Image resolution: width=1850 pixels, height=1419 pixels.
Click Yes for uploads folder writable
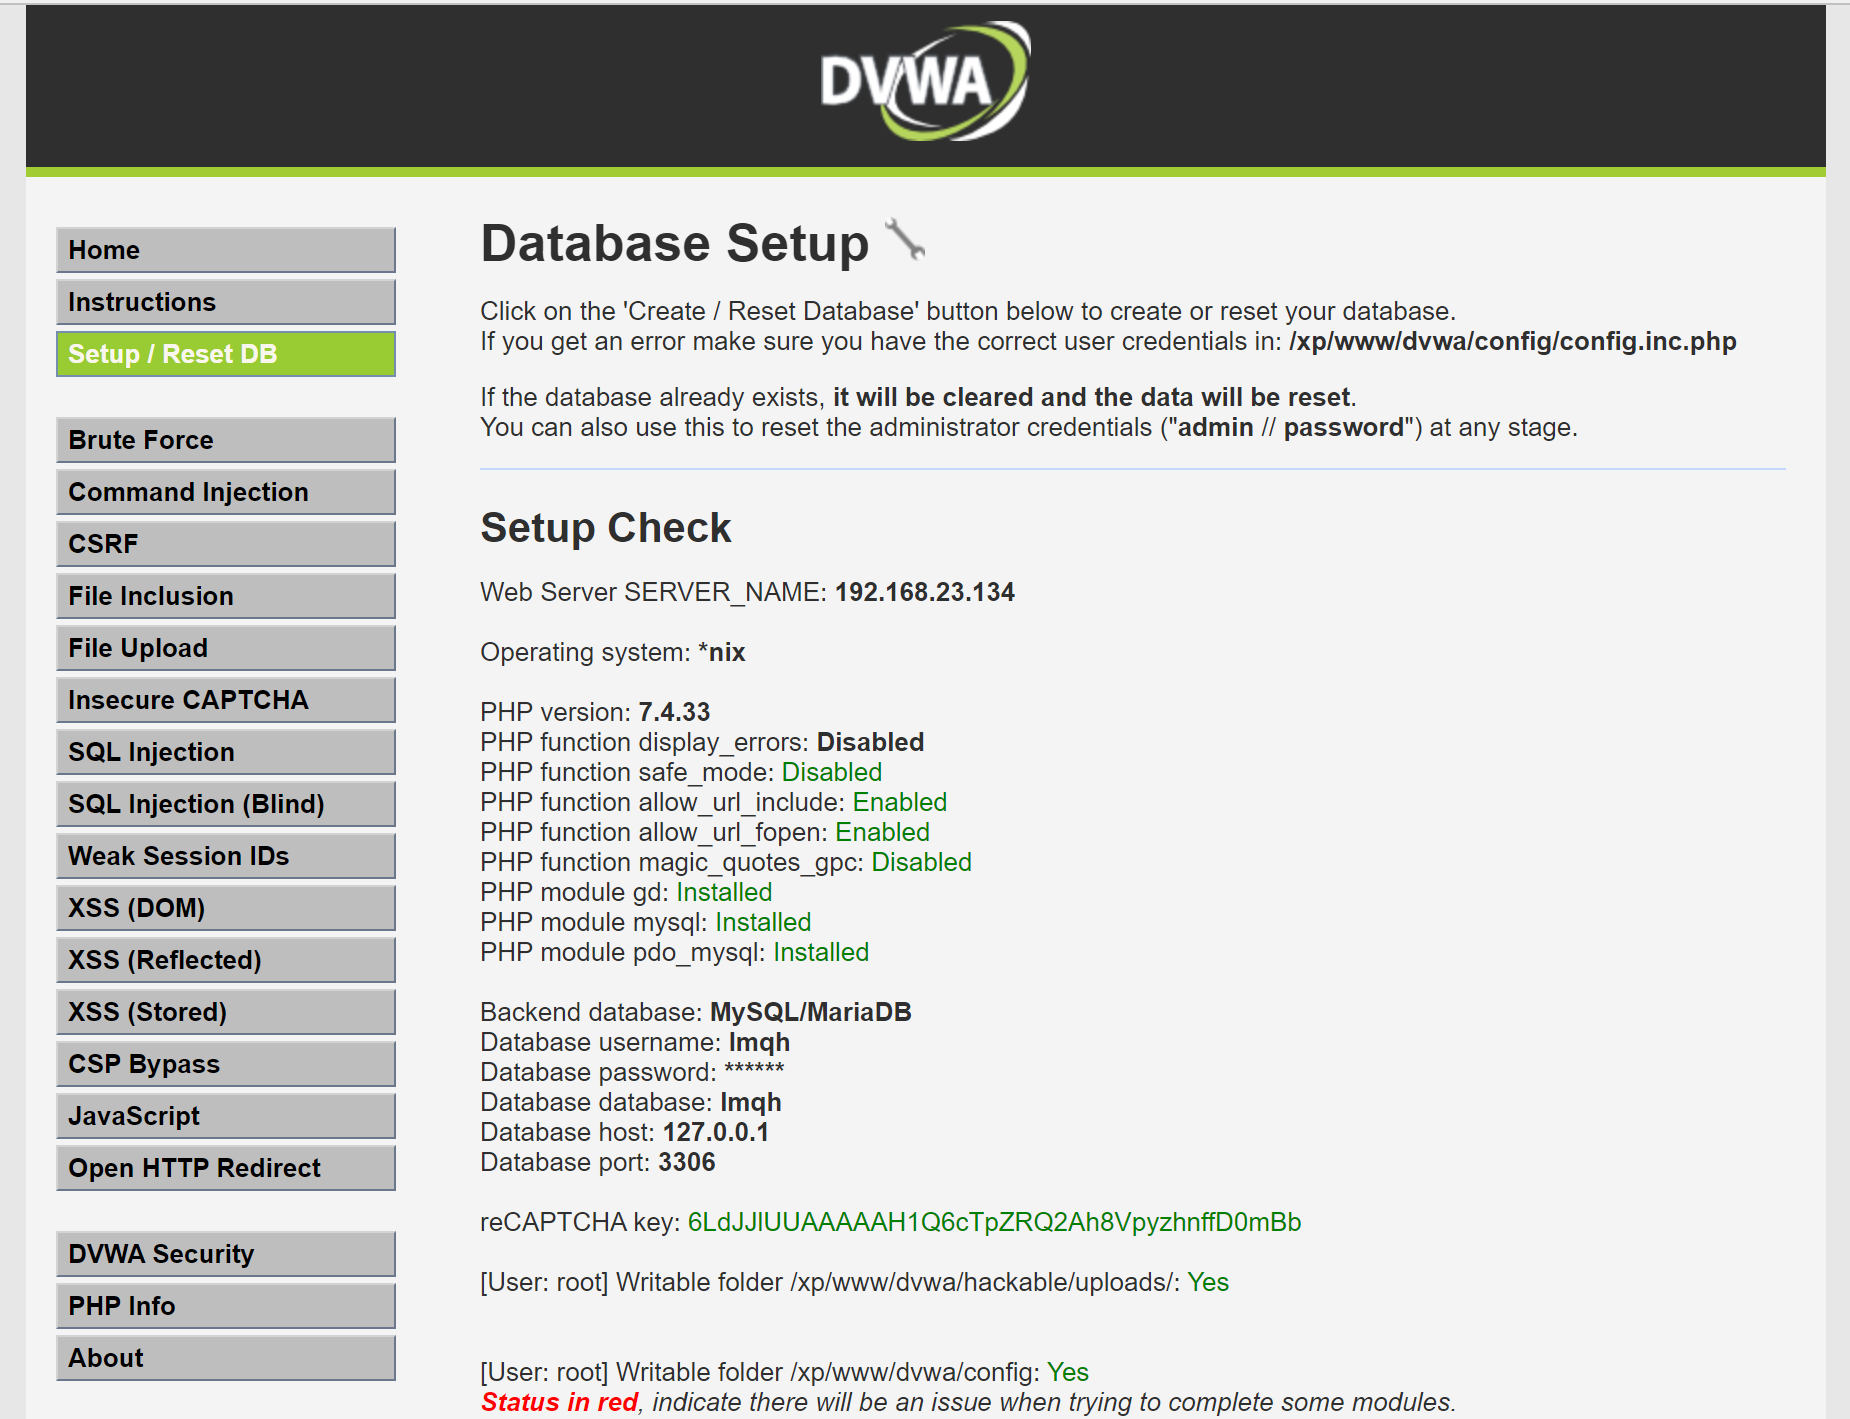click(1208, 1282)
